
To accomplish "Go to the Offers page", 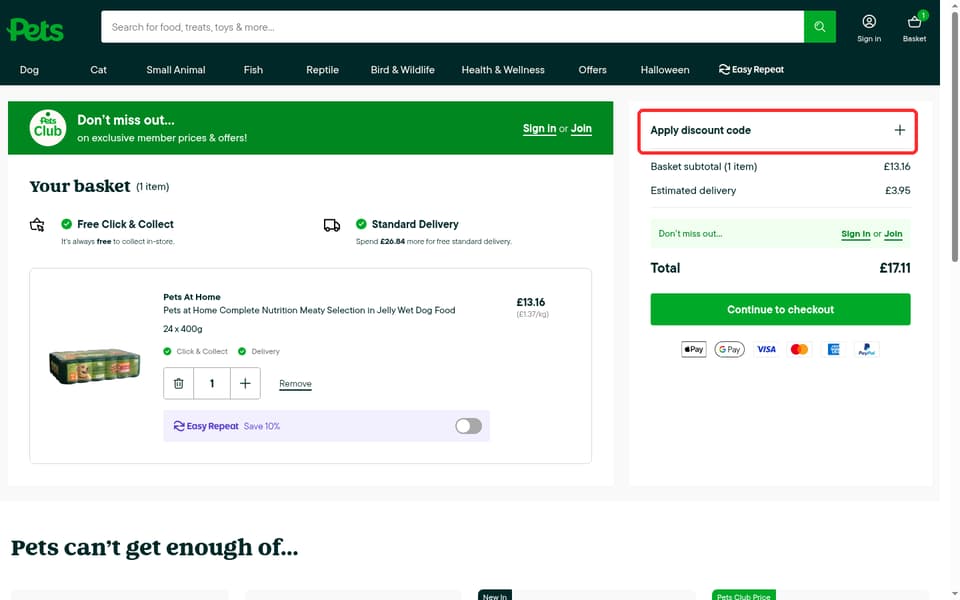I will (592, 70).
